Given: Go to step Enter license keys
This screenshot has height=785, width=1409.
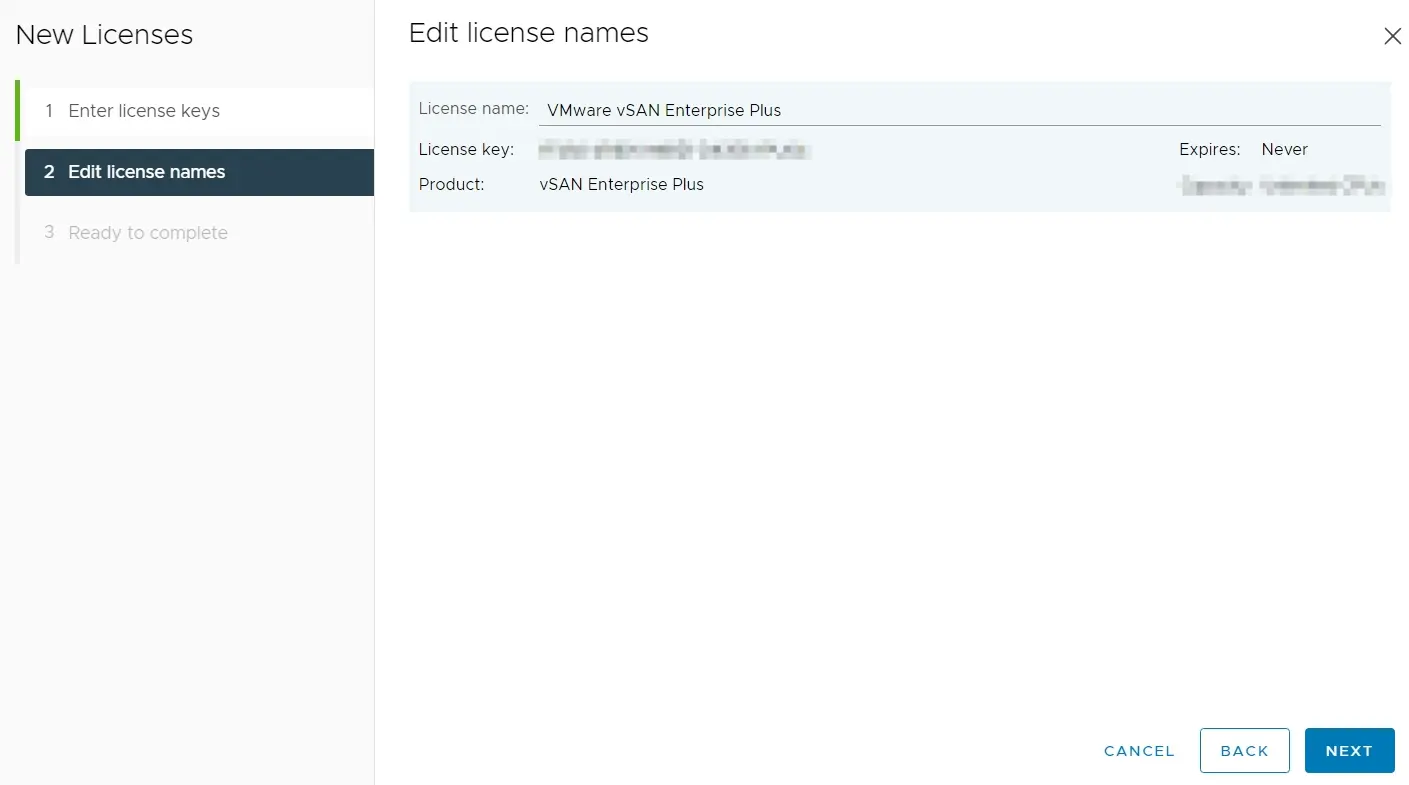Looking at the screenshot, I should pos(144,111).
